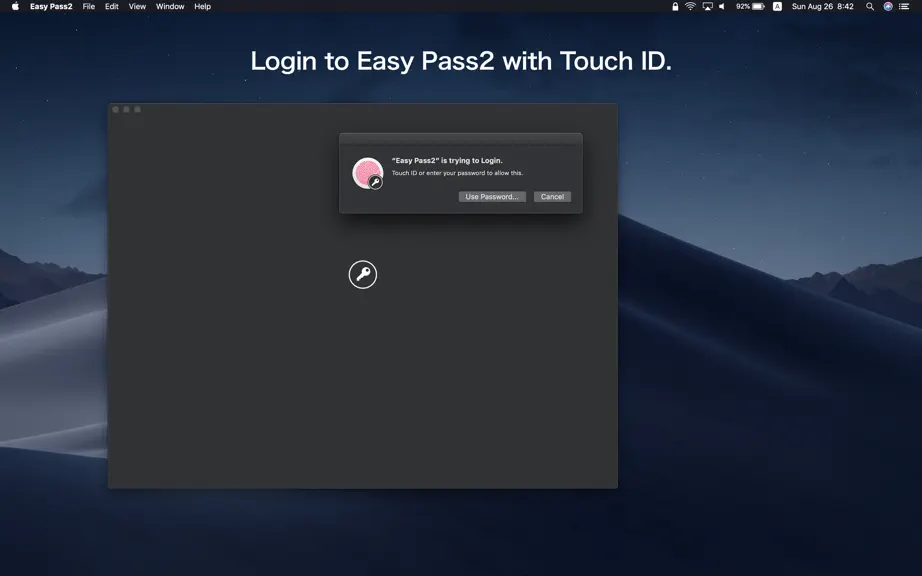The image size is (922, 576).
Task: Open the AirPlay display menu
Action: [x=707, y=6]
